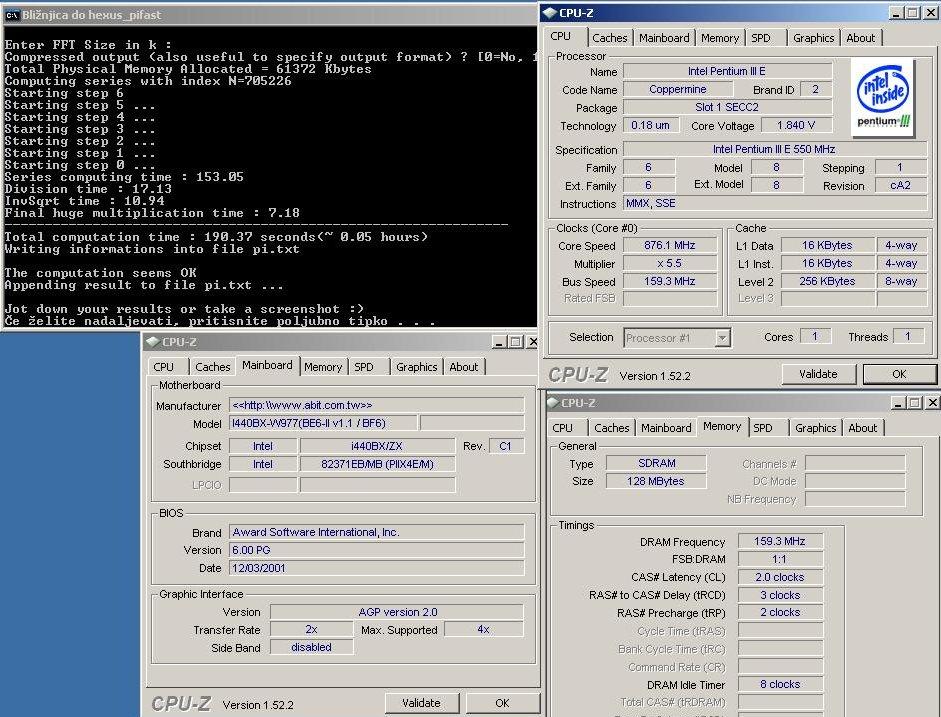Click CPU-Z title icon of Memory window

[552, 403]
